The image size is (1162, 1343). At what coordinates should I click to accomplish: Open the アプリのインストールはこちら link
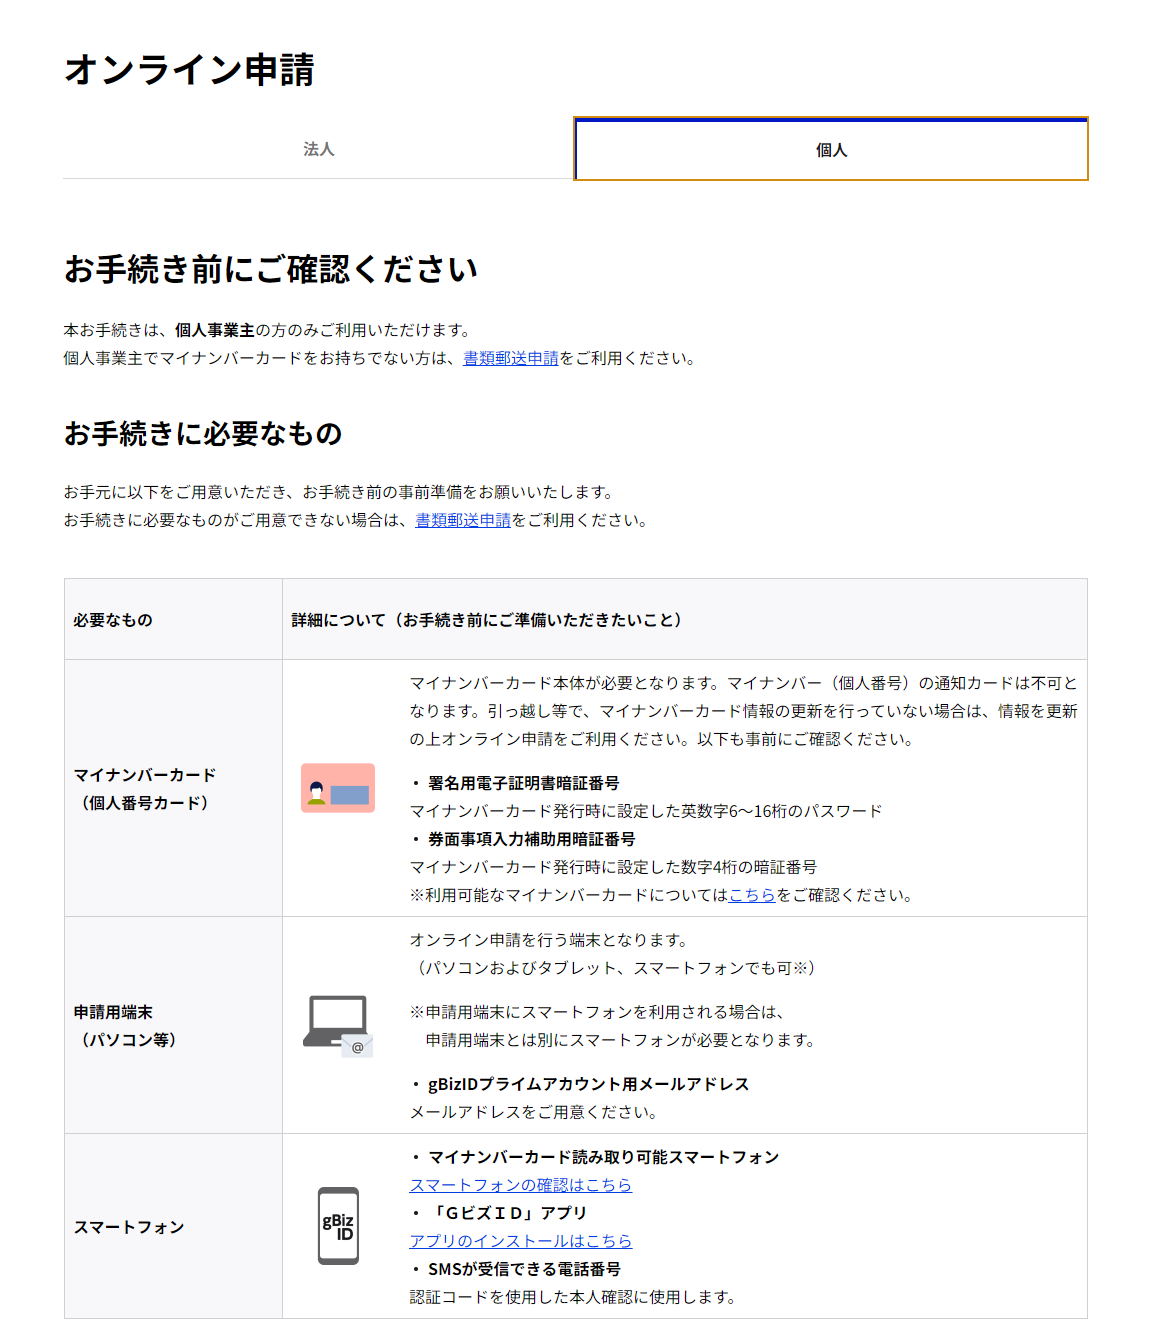coord(520,1241)
